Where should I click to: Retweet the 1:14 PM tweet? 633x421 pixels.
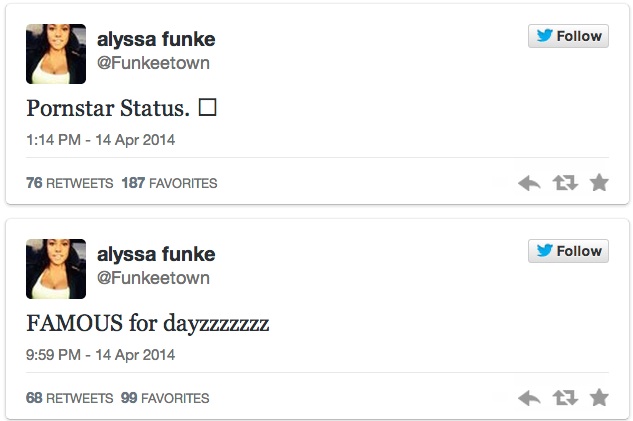coord(565,183)
